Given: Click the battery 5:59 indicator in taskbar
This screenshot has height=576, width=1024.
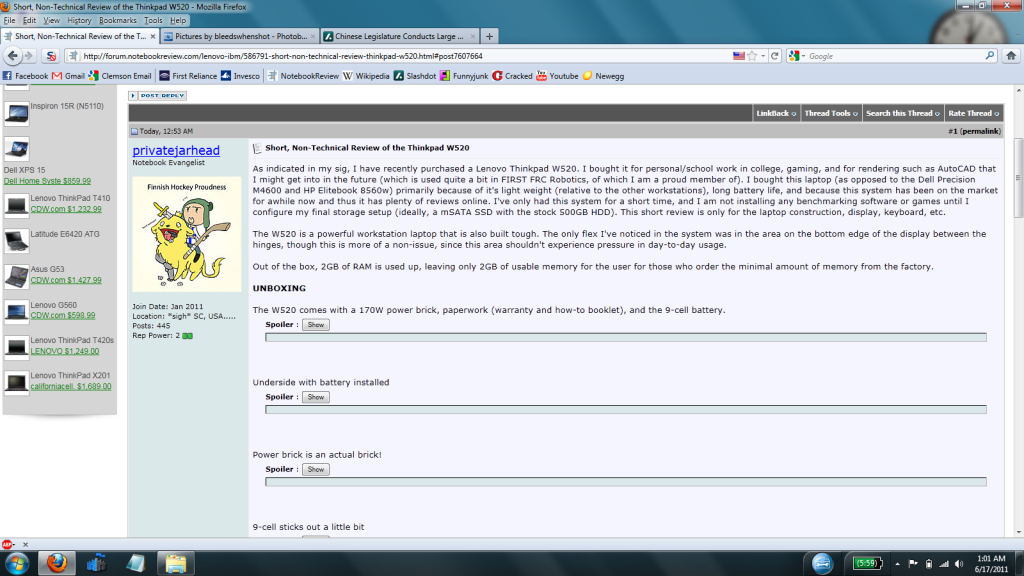Looking at the screenshot, I should pos(867,563).
